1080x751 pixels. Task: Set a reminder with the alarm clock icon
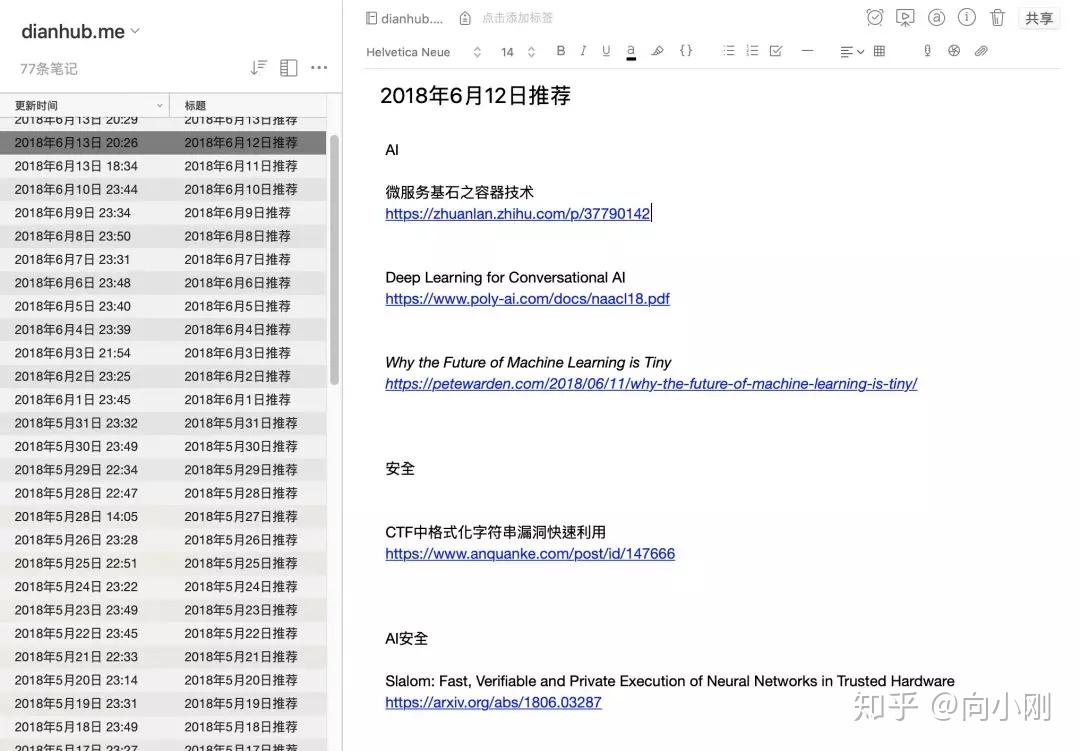click(875, 17)
